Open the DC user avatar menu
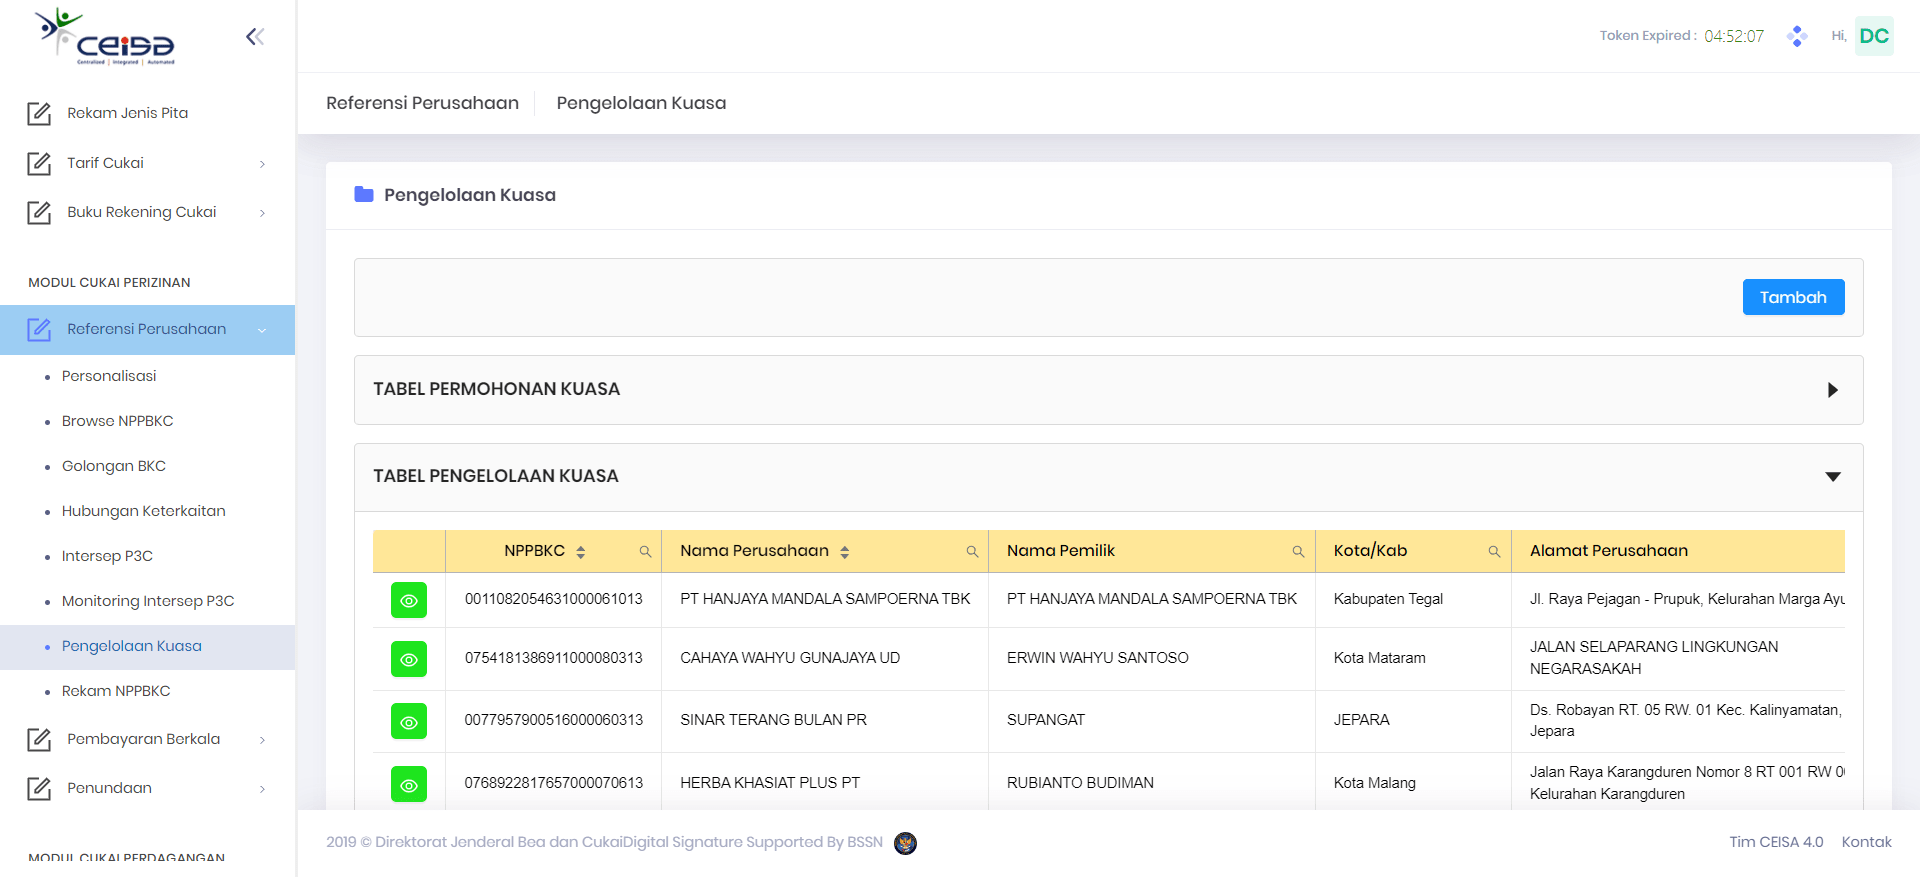 pyautogui.click(x=1874, y=36)
